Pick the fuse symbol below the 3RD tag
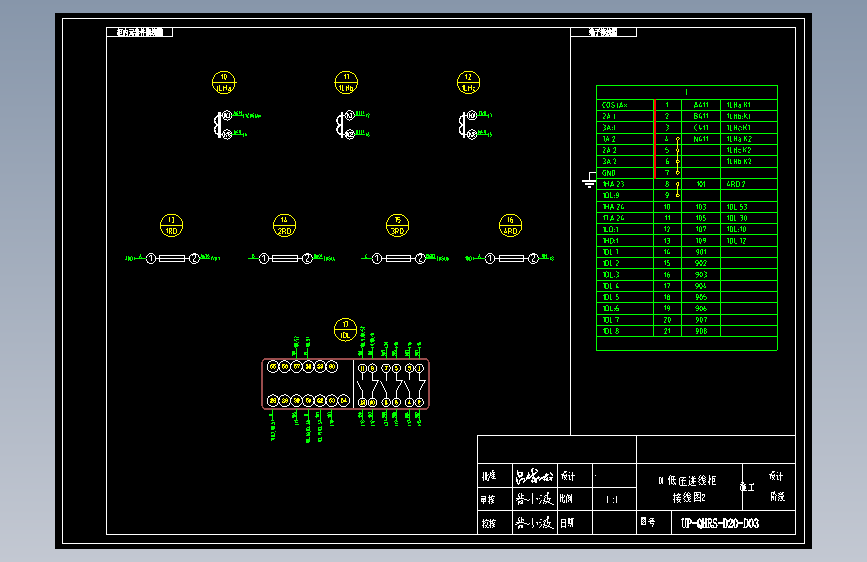Viewport: 867px width, 562px height. click(x=398, y=258)
